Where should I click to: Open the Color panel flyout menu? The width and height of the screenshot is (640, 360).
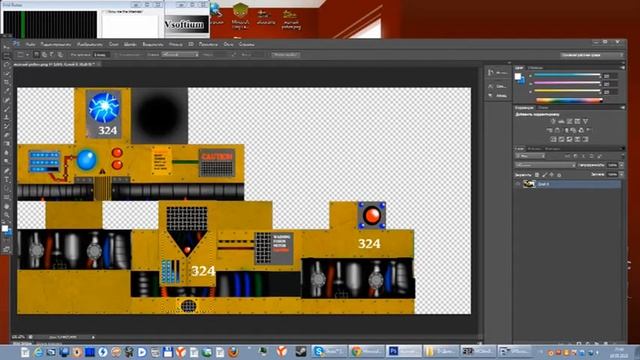click(x=622, y=68)
